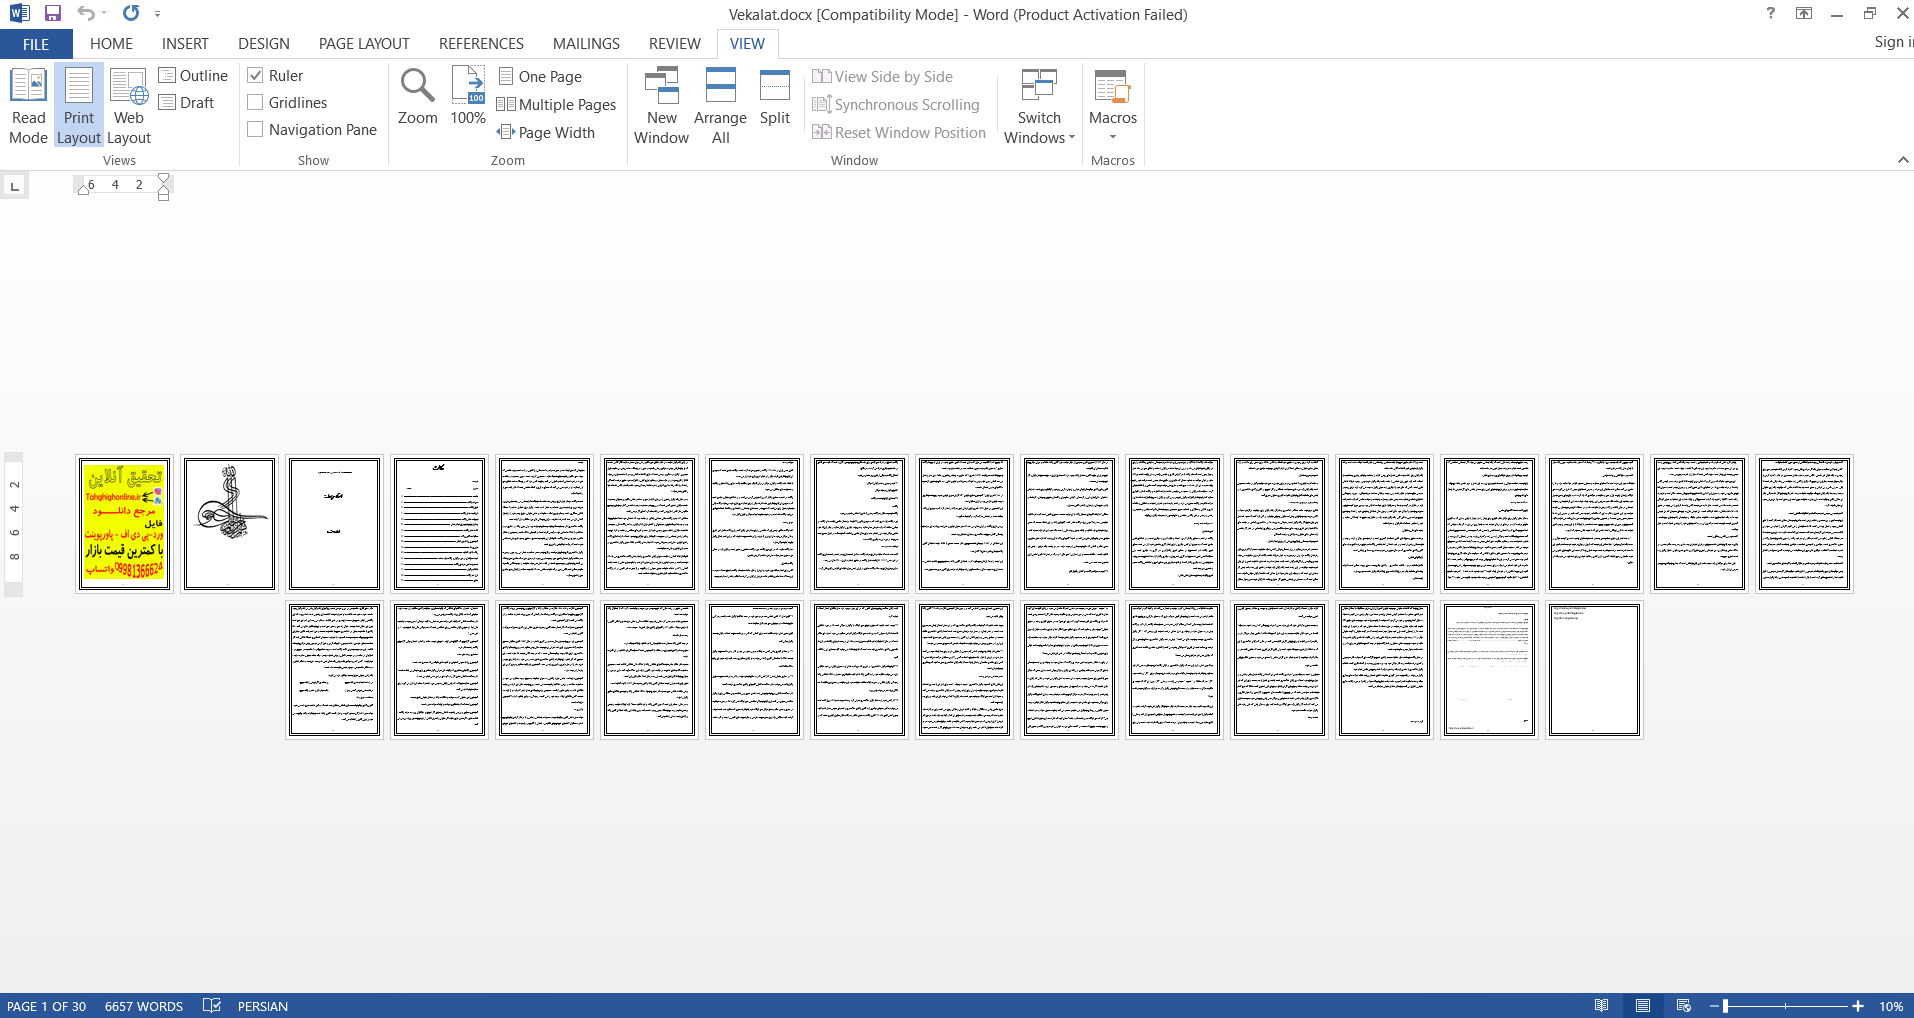The image size is (1914, 1018).
Task: Click Synchronous Scrolling option
Action: click(896, 105)
